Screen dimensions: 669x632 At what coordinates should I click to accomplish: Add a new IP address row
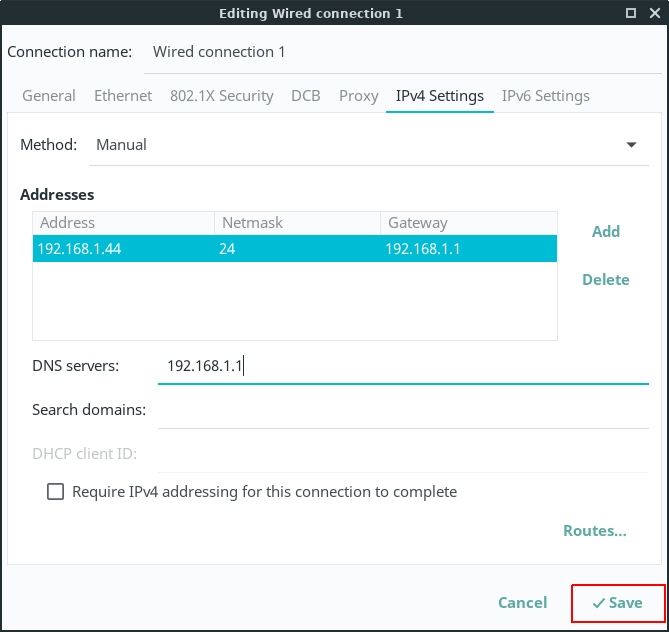point(605,232)
